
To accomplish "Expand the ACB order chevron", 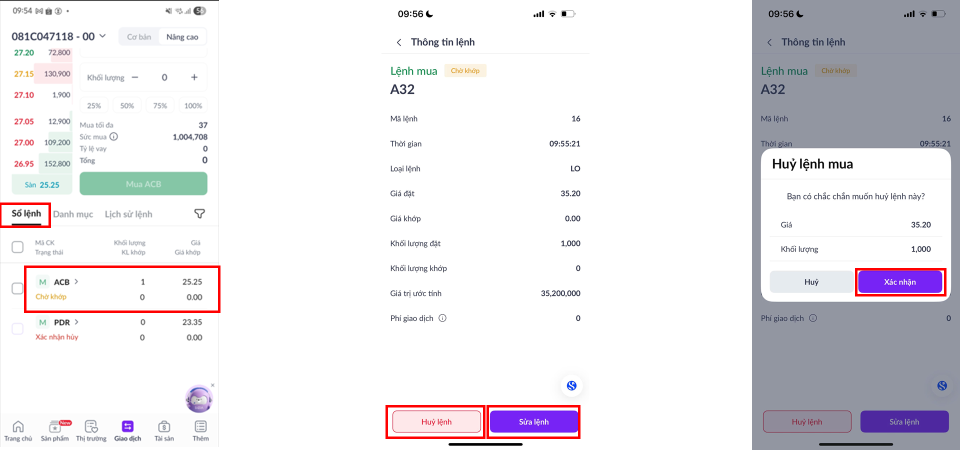I will coord(76,282).
